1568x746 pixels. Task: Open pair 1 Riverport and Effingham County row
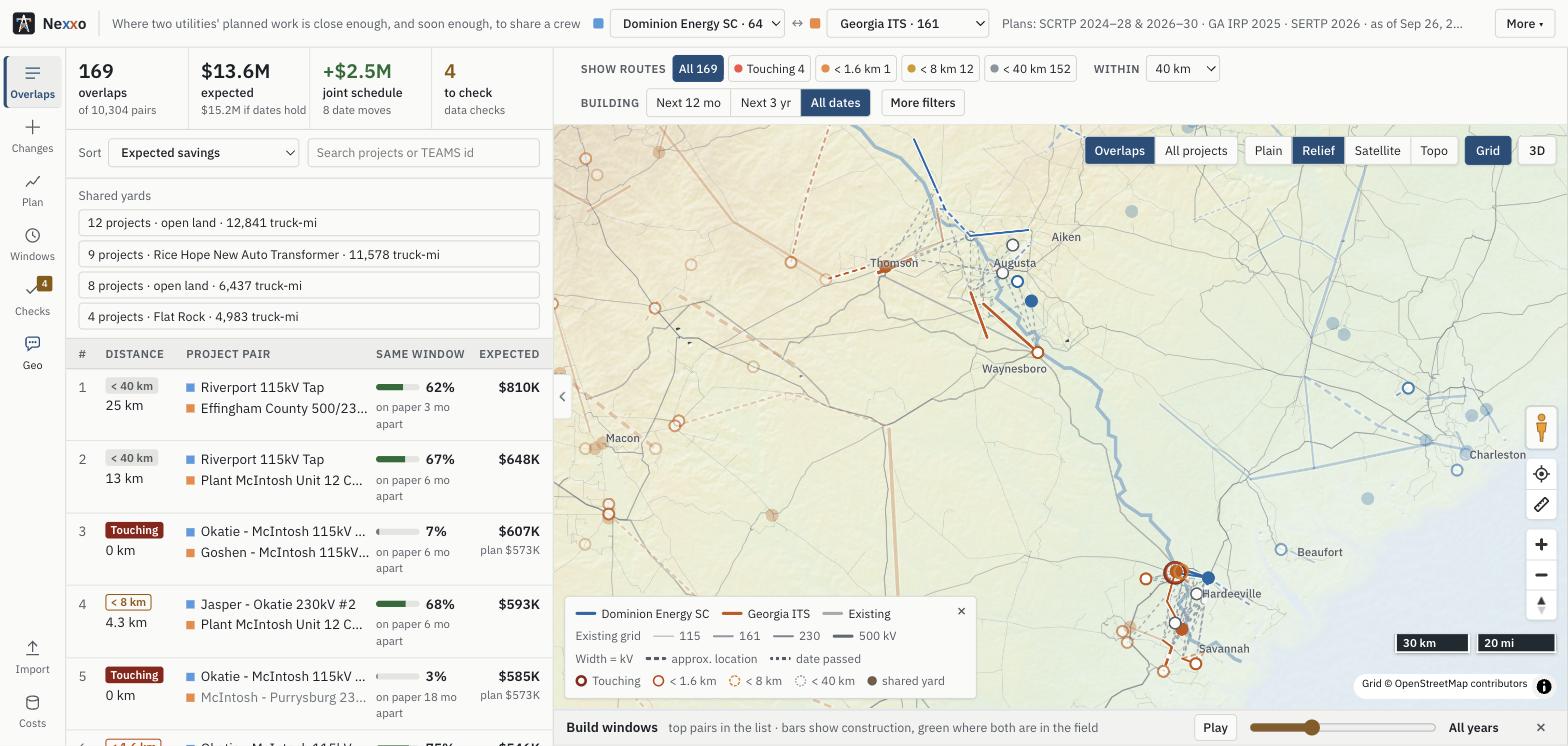coord(309,405)
